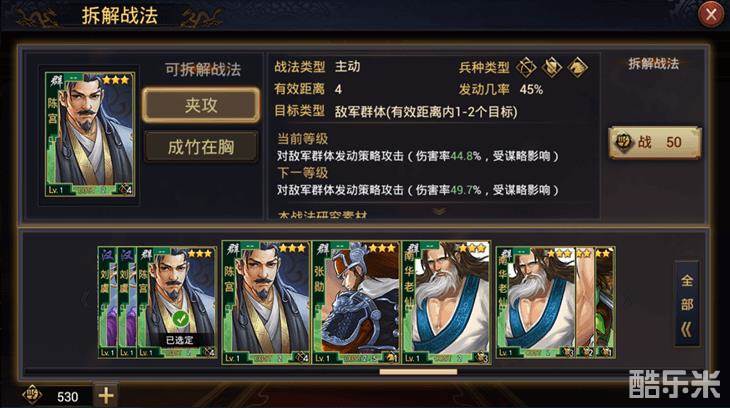
Task: Click the archer troop type icon
Action: pyautogui.click(x=526, y=68)
